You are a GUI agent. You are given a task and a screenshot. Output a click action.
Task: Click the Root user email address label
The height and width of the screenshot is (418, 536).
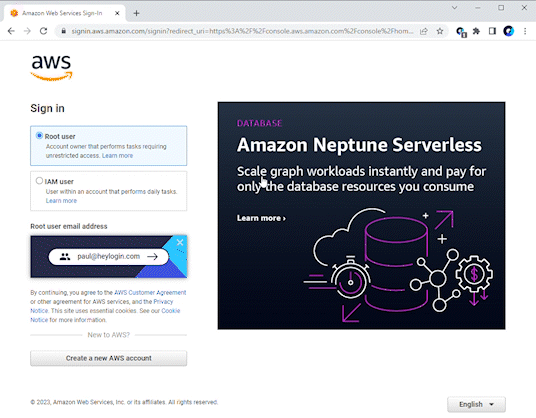click(69, 226)
